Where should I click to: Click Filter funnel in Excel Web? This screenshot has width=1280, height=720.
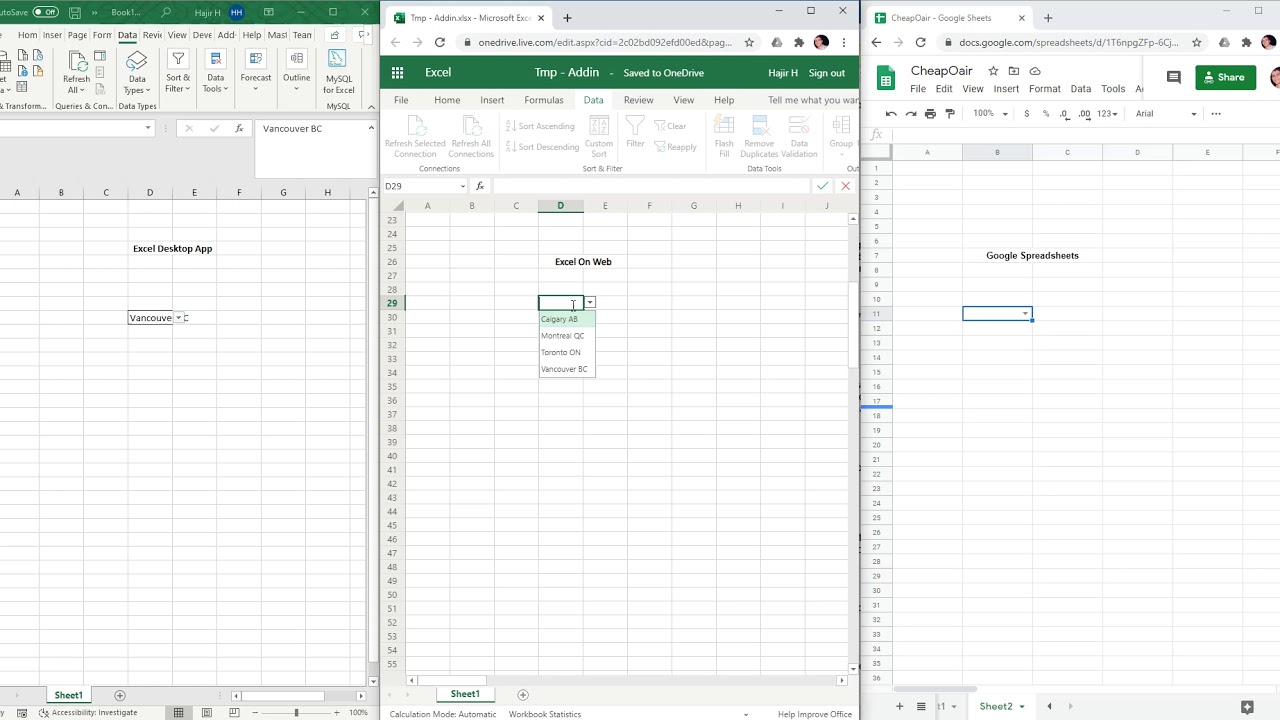coord(635,132)
